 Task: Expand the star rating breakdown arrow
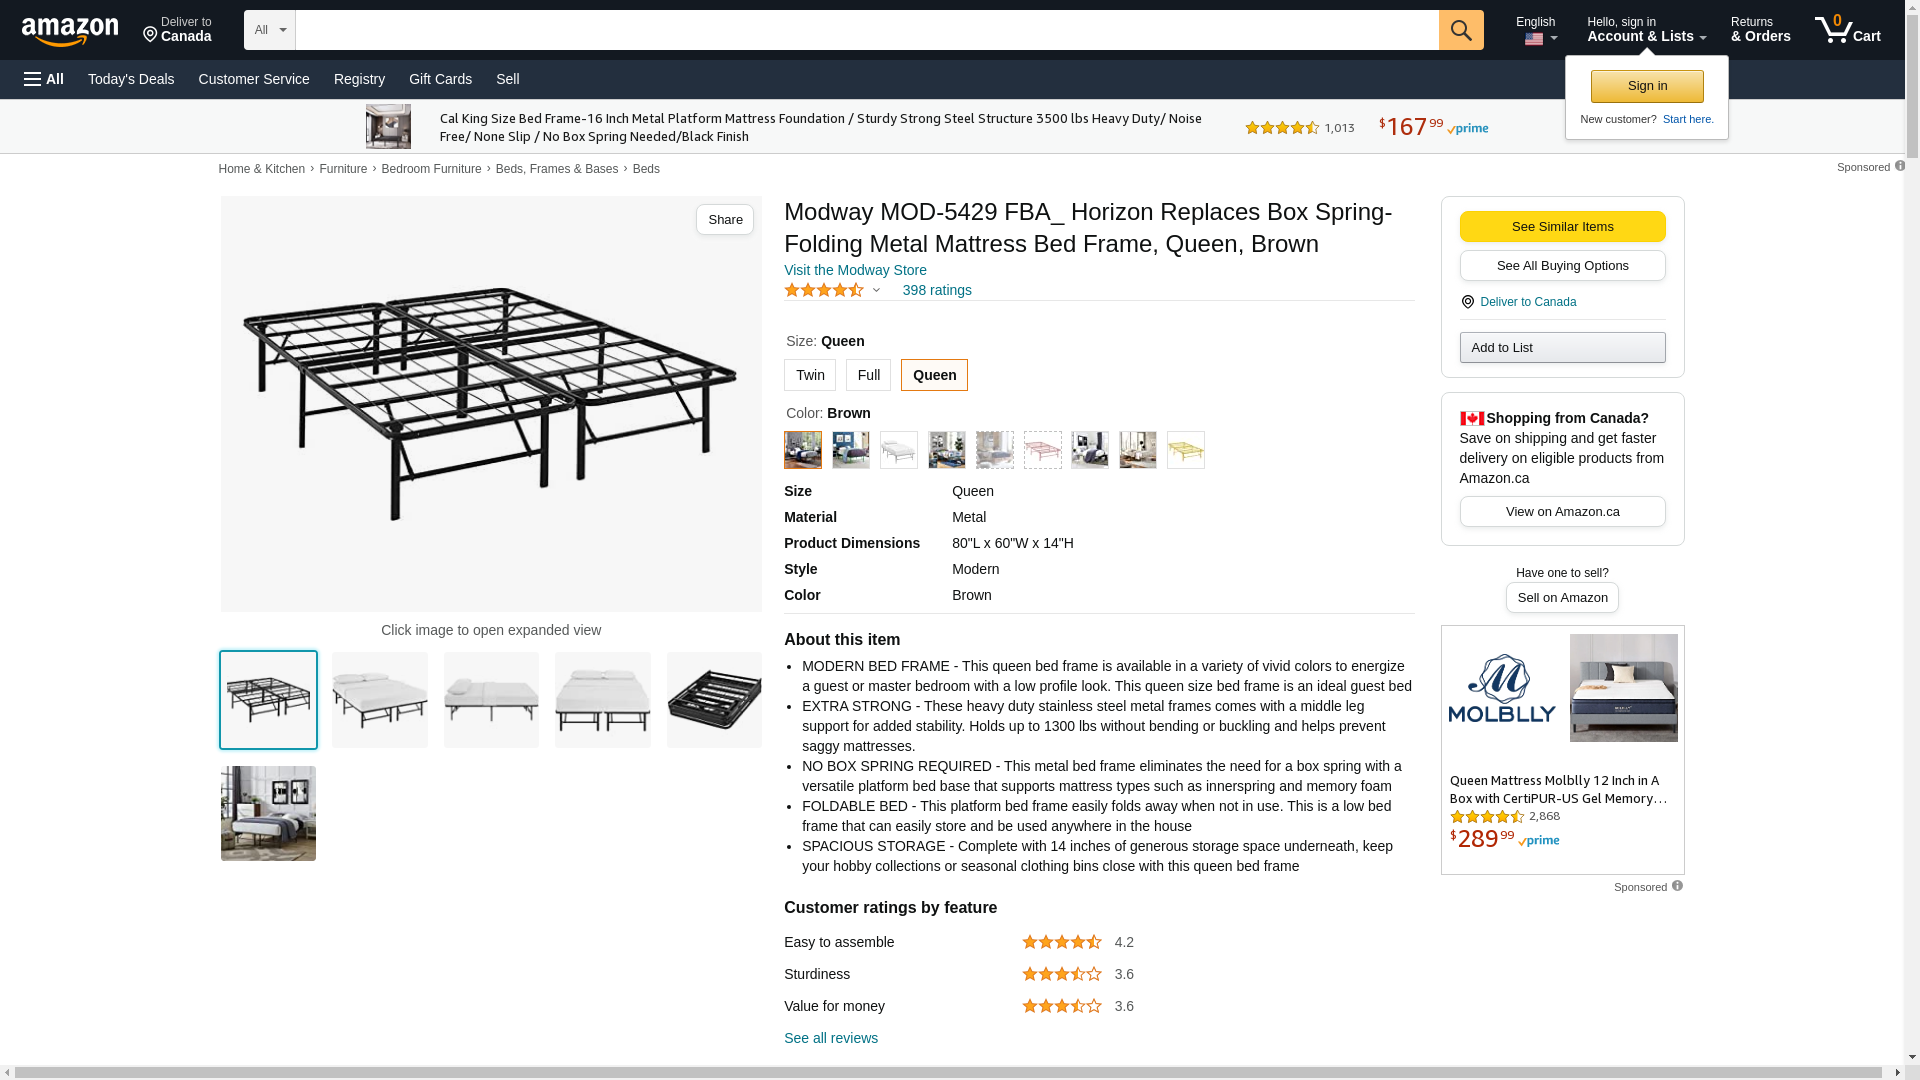pos(876,291)
